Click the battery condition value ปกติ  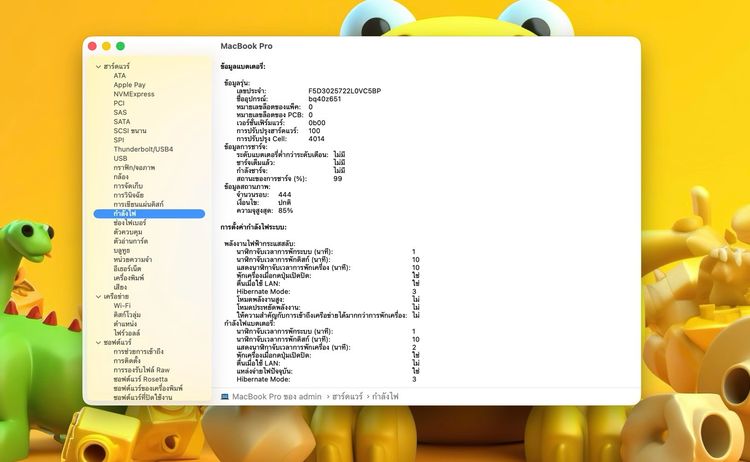coord(285,203)
